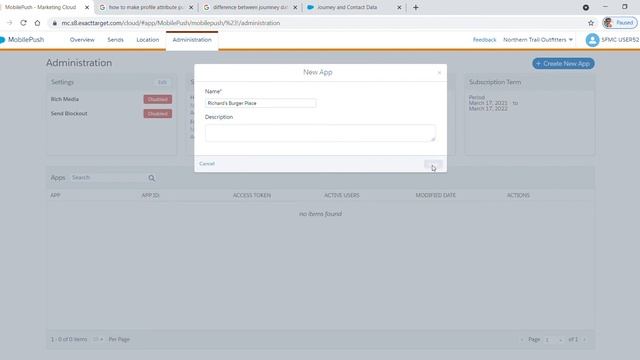The image size is (640, 360).
Task: Click the SFMC user avatar icon
Action: (x=592, y=40)
